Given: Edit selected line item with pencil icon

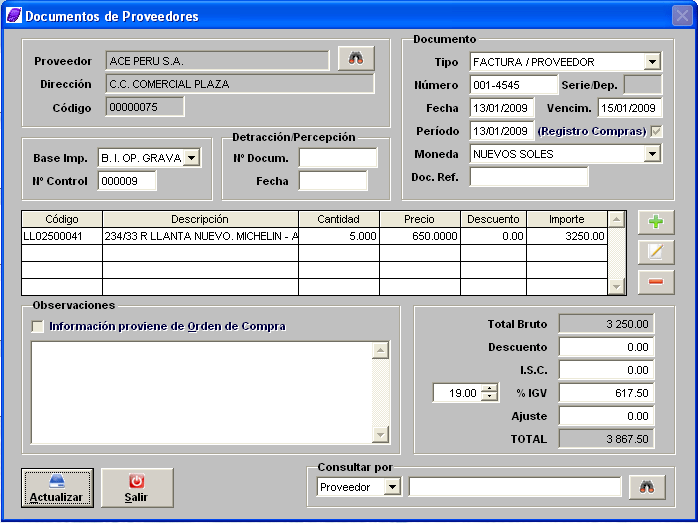Looking at the screenshot, I should click(656, 252).
